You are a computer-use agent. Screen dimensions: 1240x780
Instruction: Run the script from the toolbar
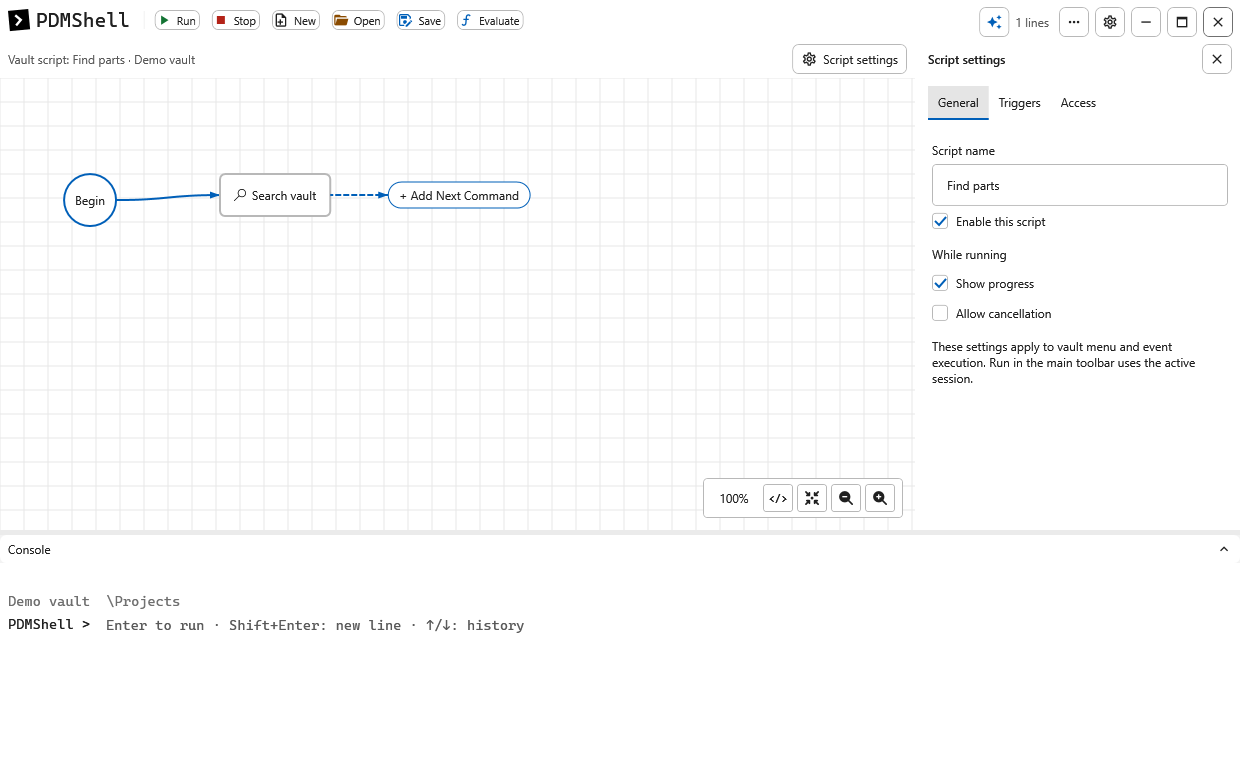pyautogui.click(x=177, y=20)
